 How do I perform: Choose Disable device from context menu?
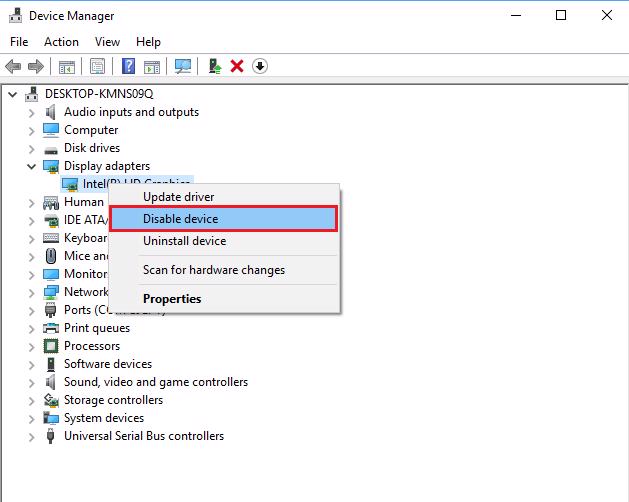click(180, 219)
